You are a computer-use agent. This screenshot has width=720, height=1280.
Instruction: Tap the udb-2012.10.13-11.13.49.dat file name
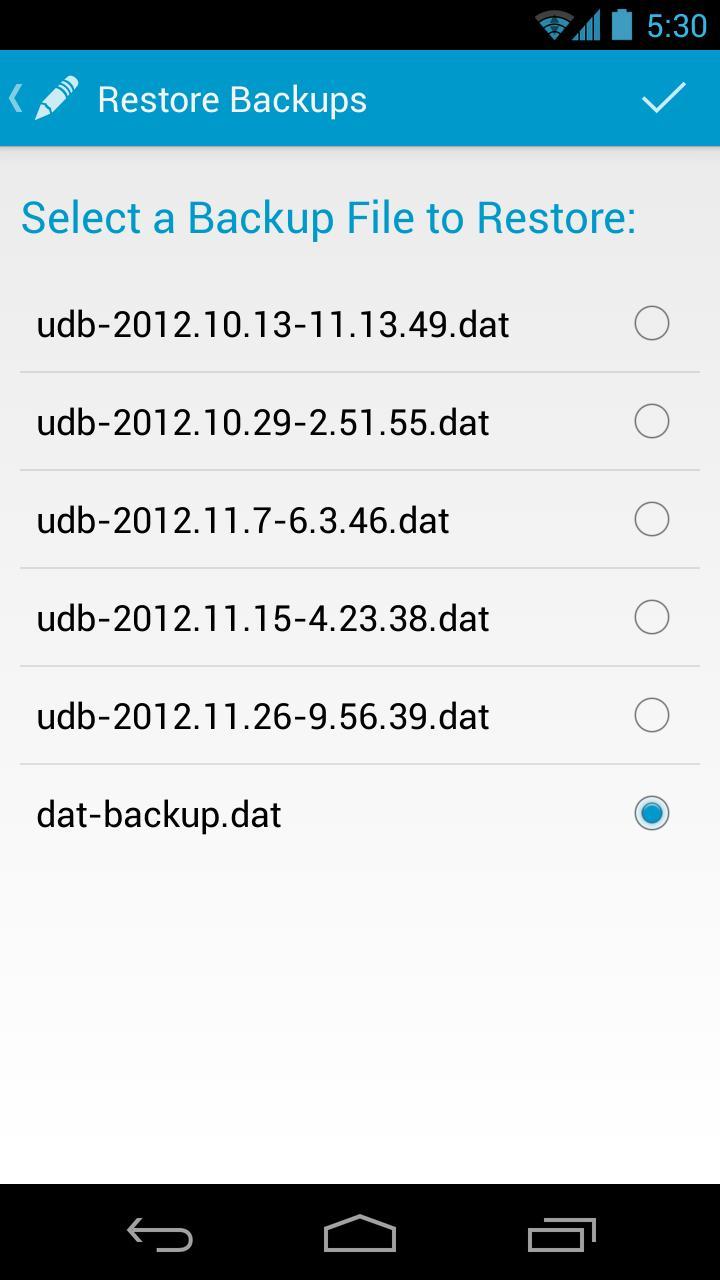273,325
